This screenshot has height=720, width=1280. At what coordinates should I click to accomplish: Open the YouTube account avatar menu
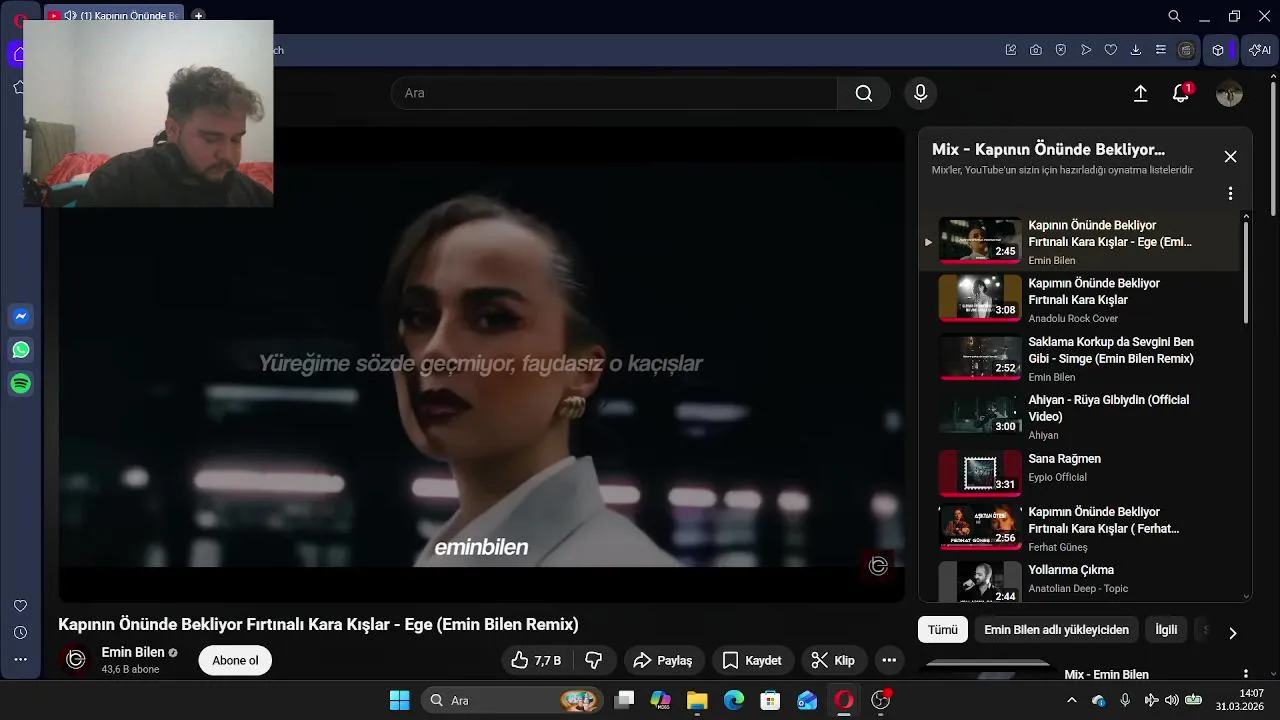(1229, 94)
